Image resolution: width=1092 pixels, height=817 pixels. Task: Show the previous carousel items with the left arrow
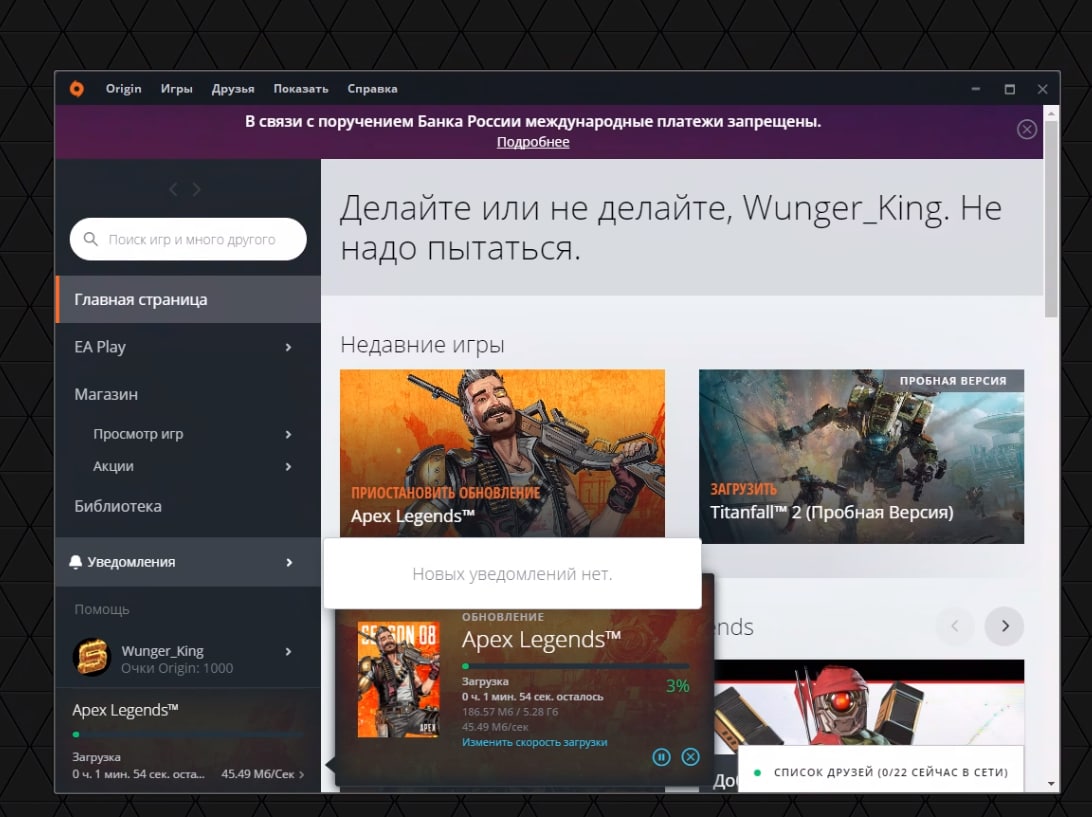coord(955,626)
